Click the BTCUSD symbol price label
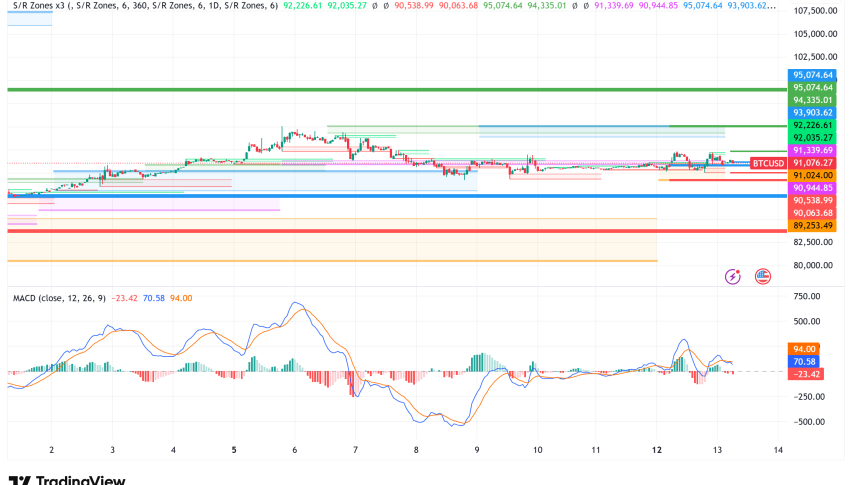Viewport: 852px width, 485px height. click(767, 162)
